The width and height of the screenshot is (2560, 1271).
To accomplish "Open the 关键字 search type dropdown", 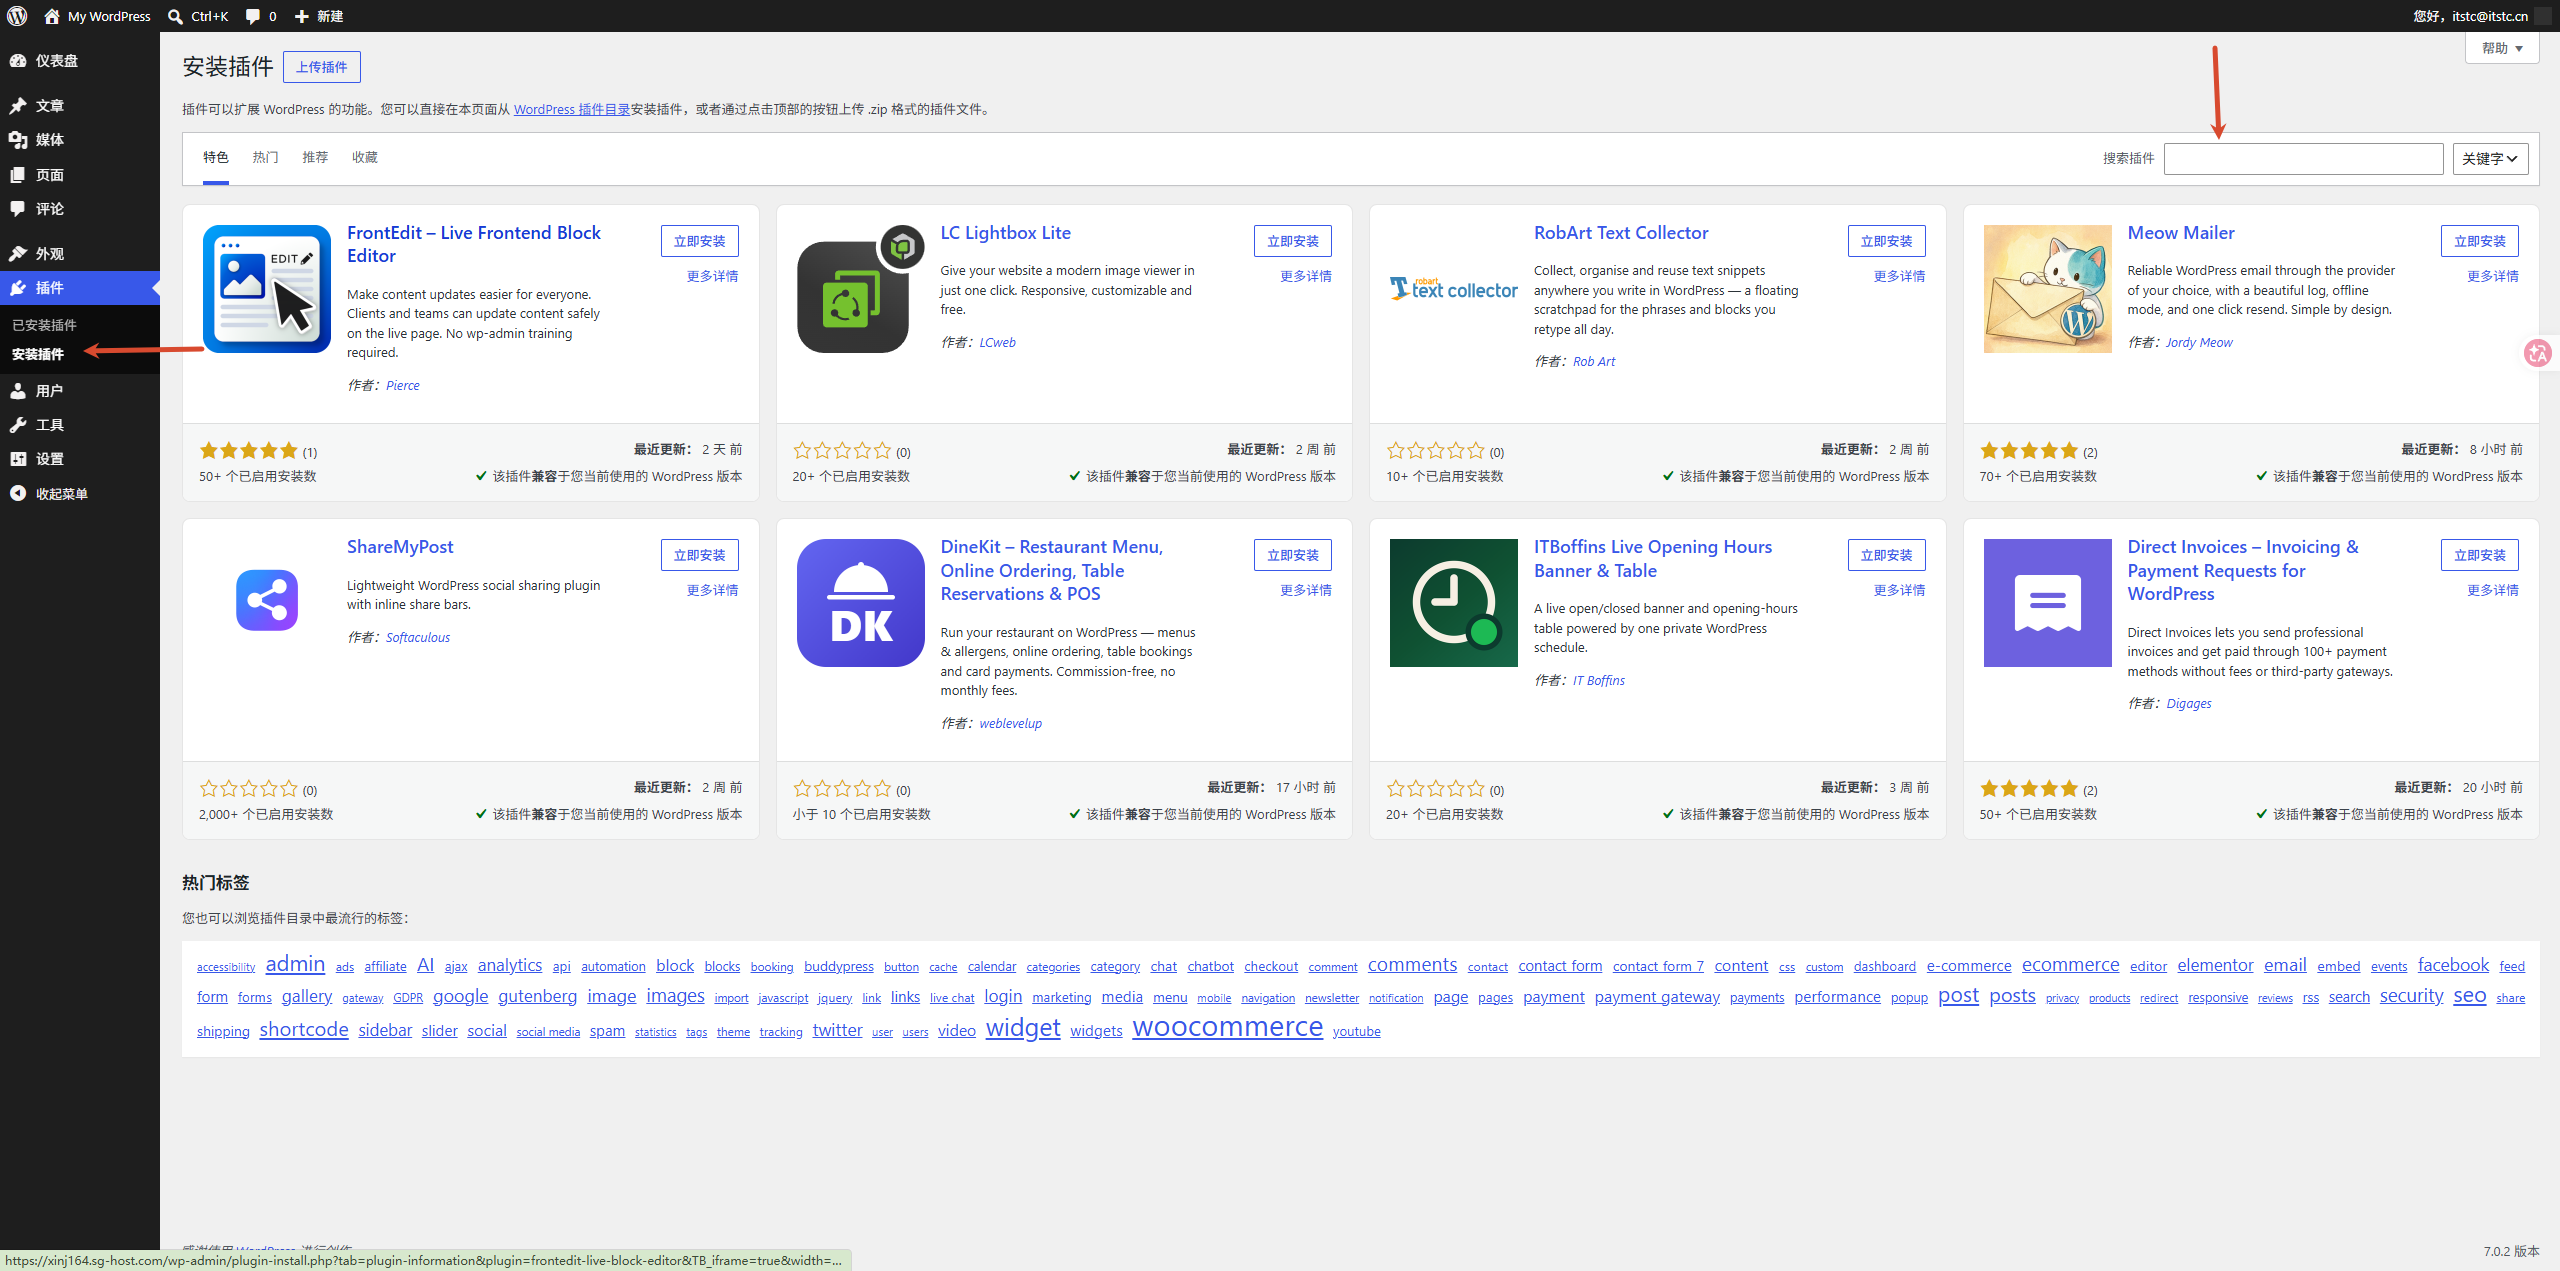I will pos(2490,159).
